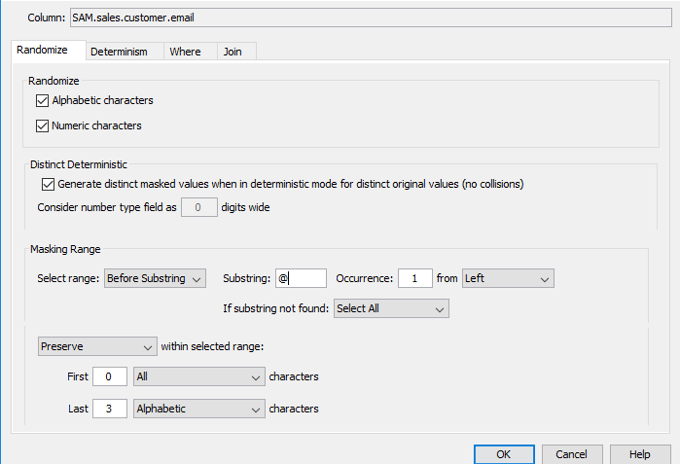Click the First characters count field
This screenshot has width=680, height=464.
[110, 377]
